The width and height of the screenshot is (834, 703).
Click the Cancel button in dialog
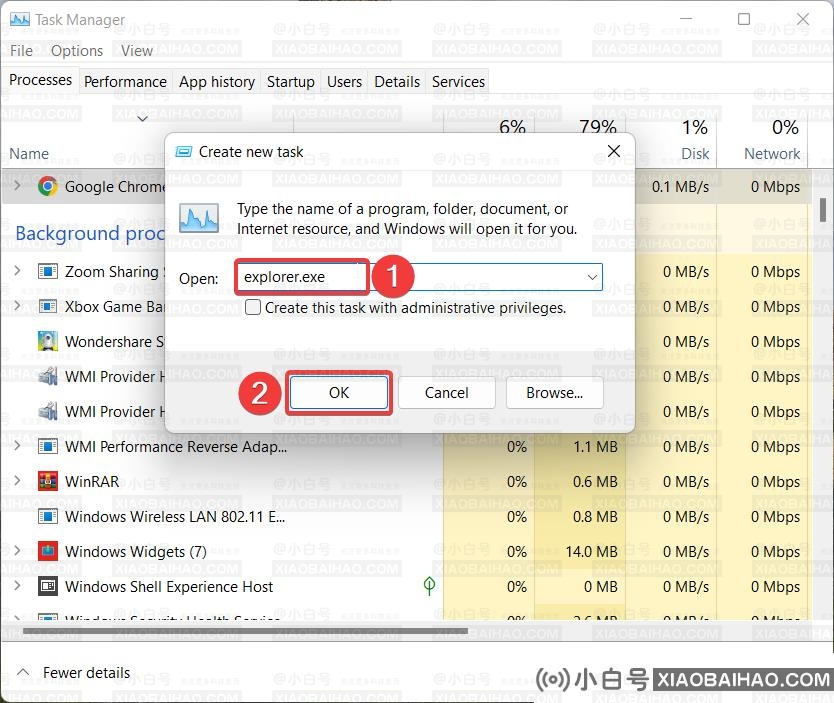447,392
